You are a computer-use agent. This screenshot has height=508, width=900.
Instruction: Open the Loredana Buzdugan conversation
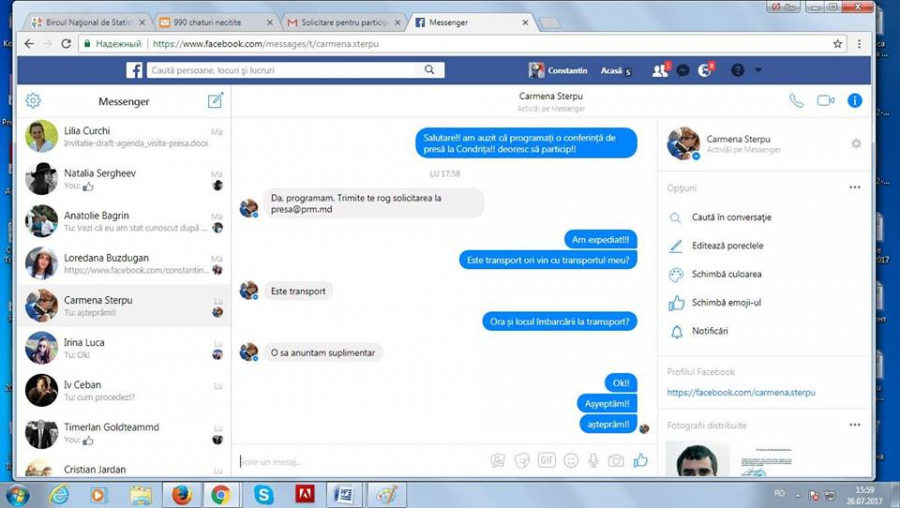coord(124,263)
